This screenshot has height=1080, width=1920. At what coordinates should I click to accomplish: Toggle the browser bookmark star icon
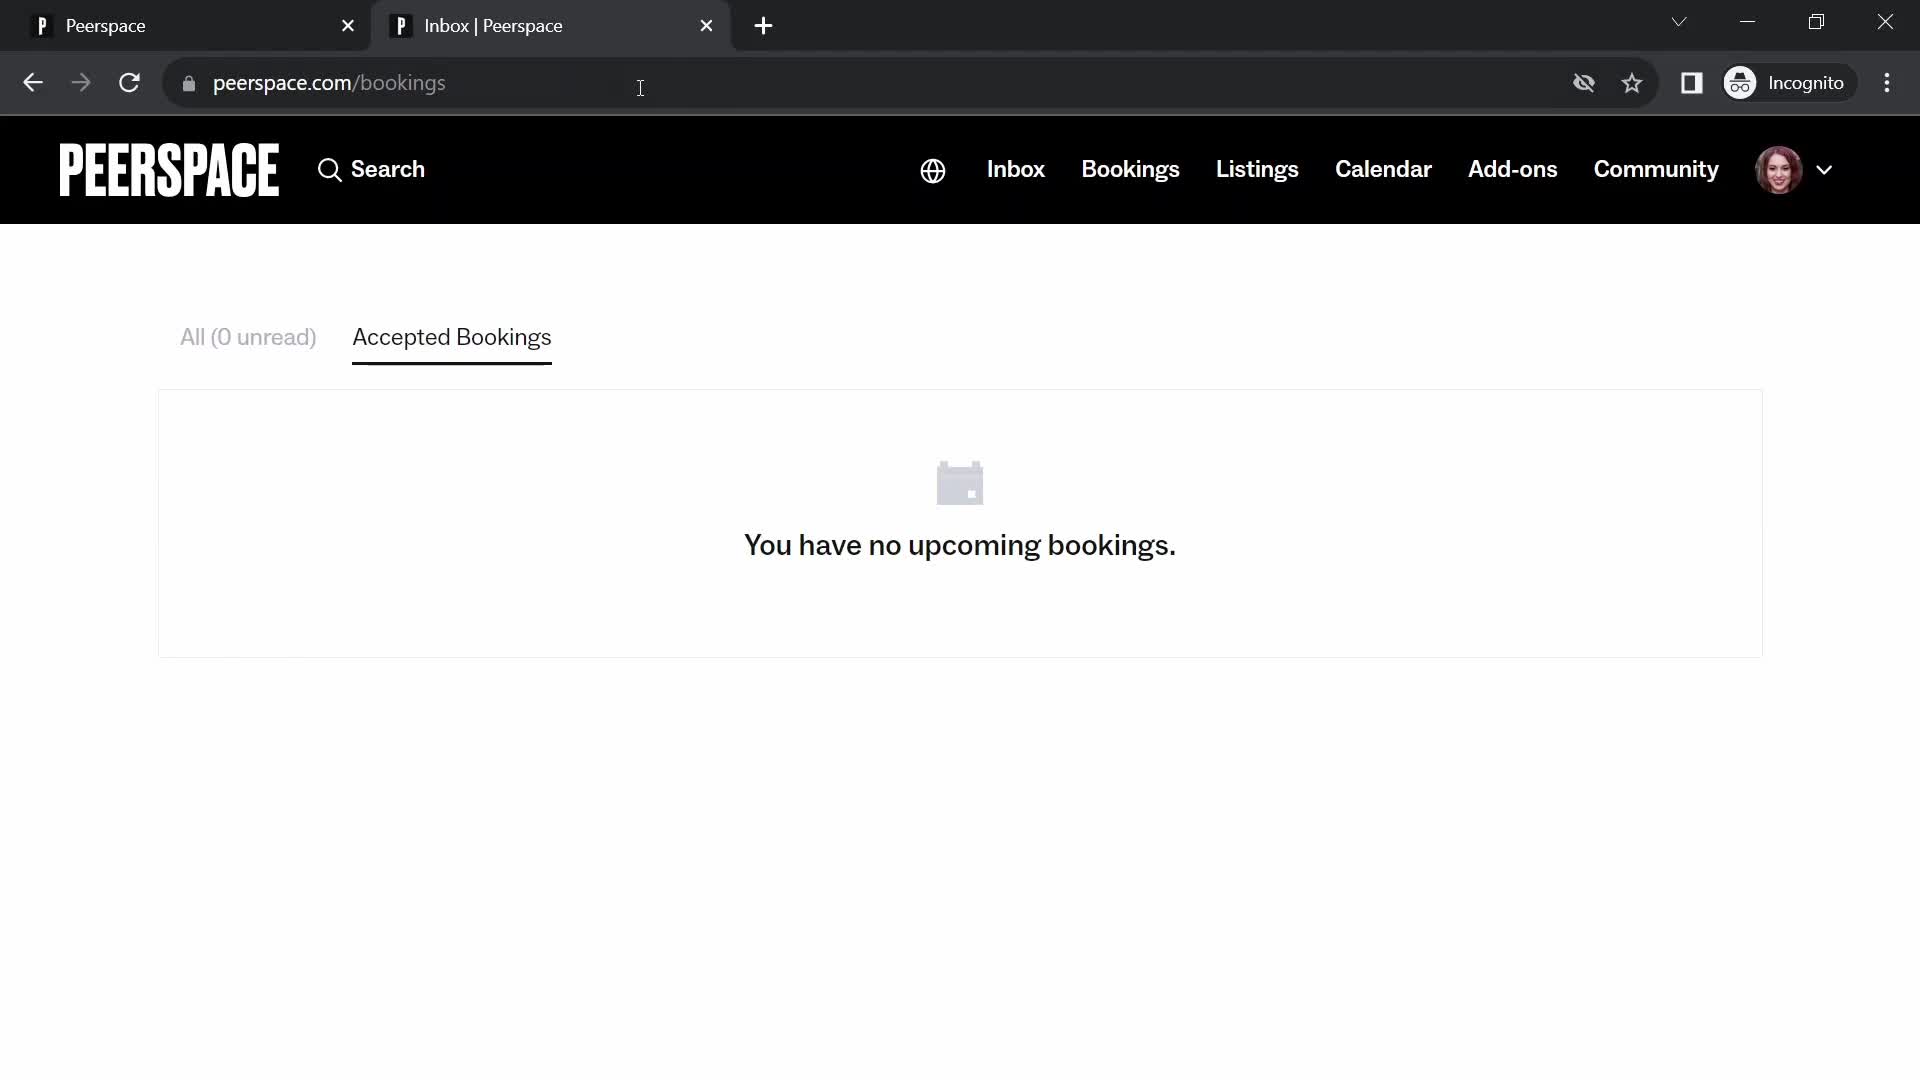pyautogui.click(x=1634, y=82)
